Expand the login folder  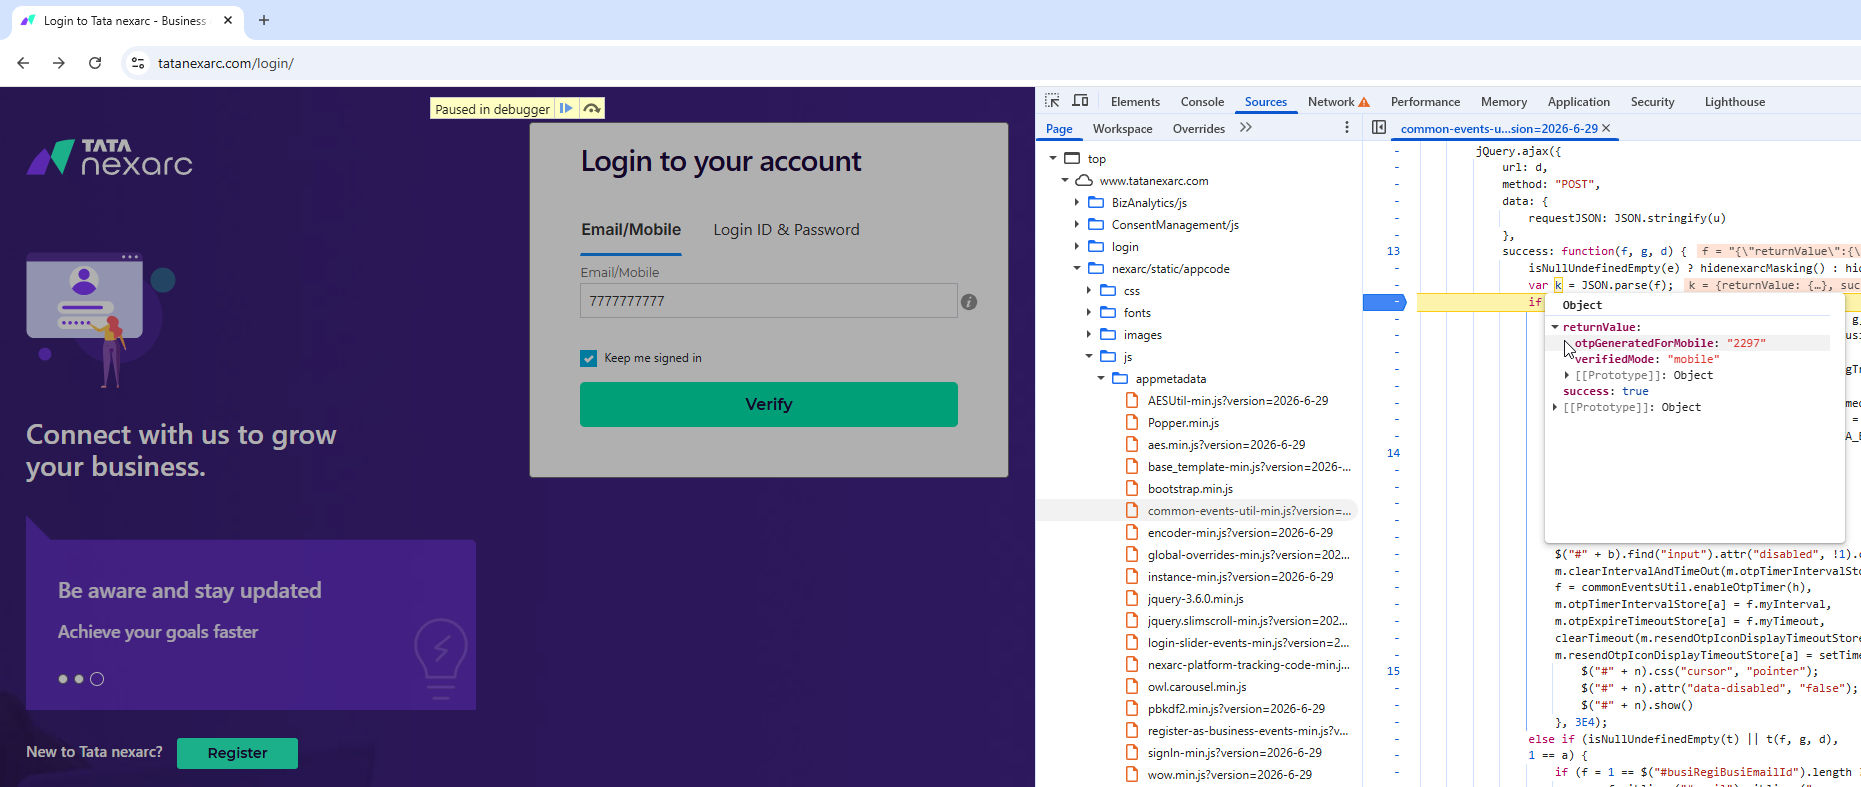coord(1077,247)
